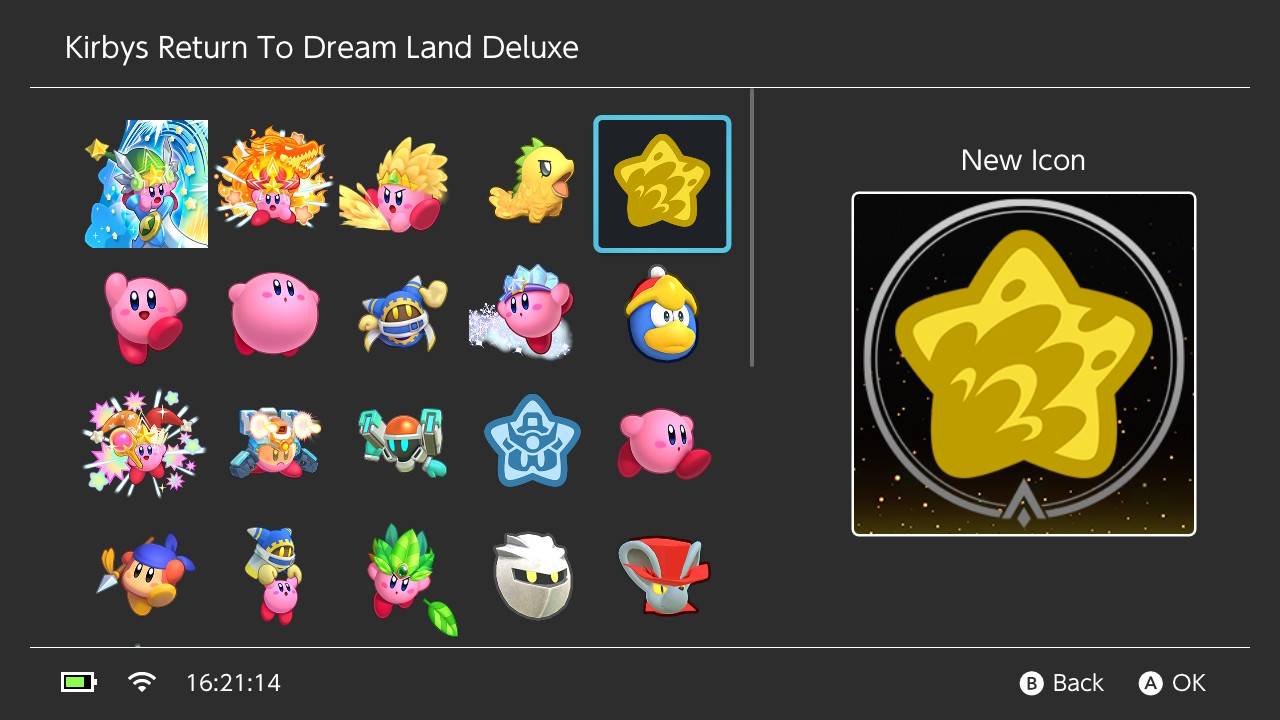Pick the Ice Kirby with crystal crown
This screenshot has height=720, width=1280.
click(x=520, y=311)
